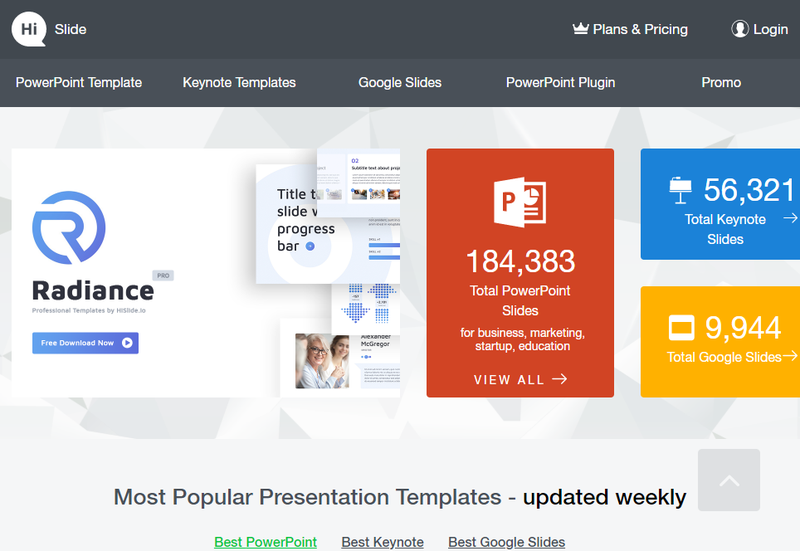Click the arrow icon after VIEW ALL
Image resolution: width=800 pixels, height=551 pixels.
coord(560,379)
